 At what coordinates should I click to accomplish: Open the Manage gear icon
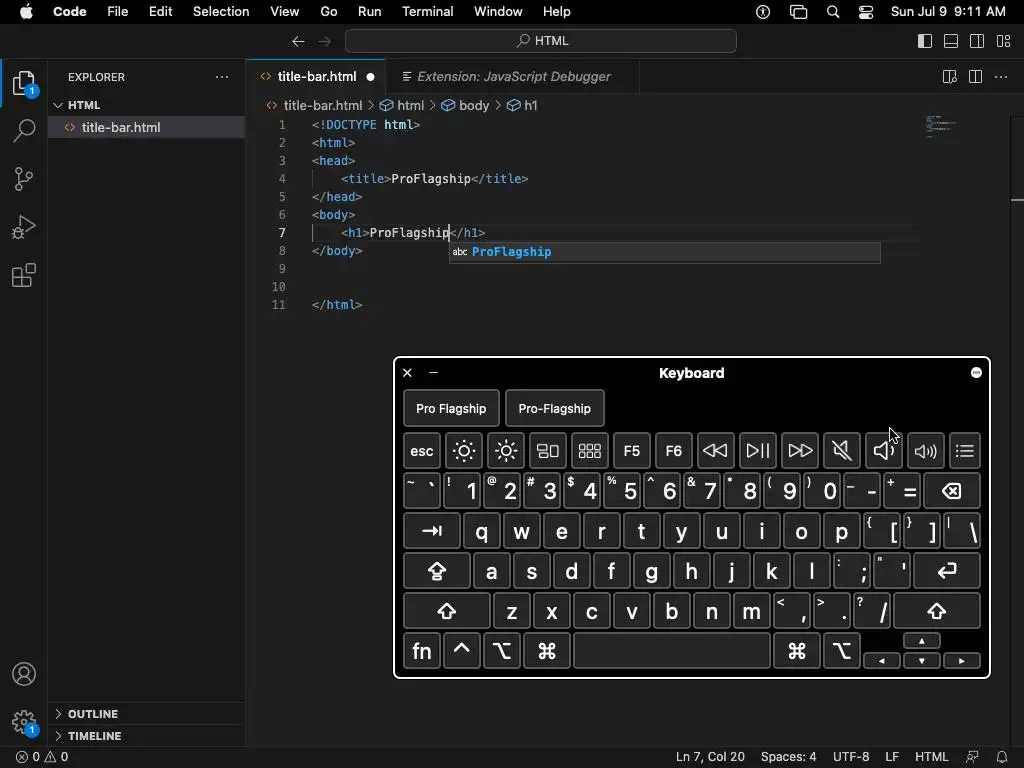click(x=24, y=722)
